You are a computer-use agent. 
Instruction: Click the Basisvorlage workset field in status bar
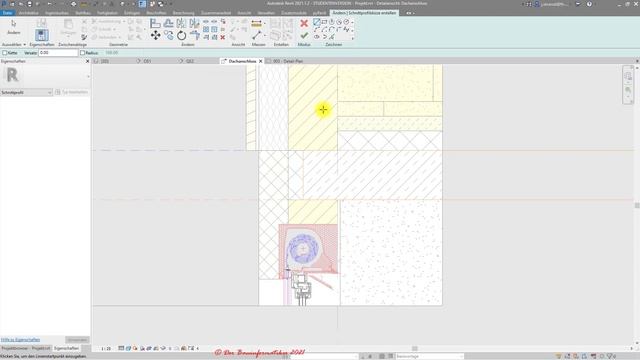pos(429,356)
